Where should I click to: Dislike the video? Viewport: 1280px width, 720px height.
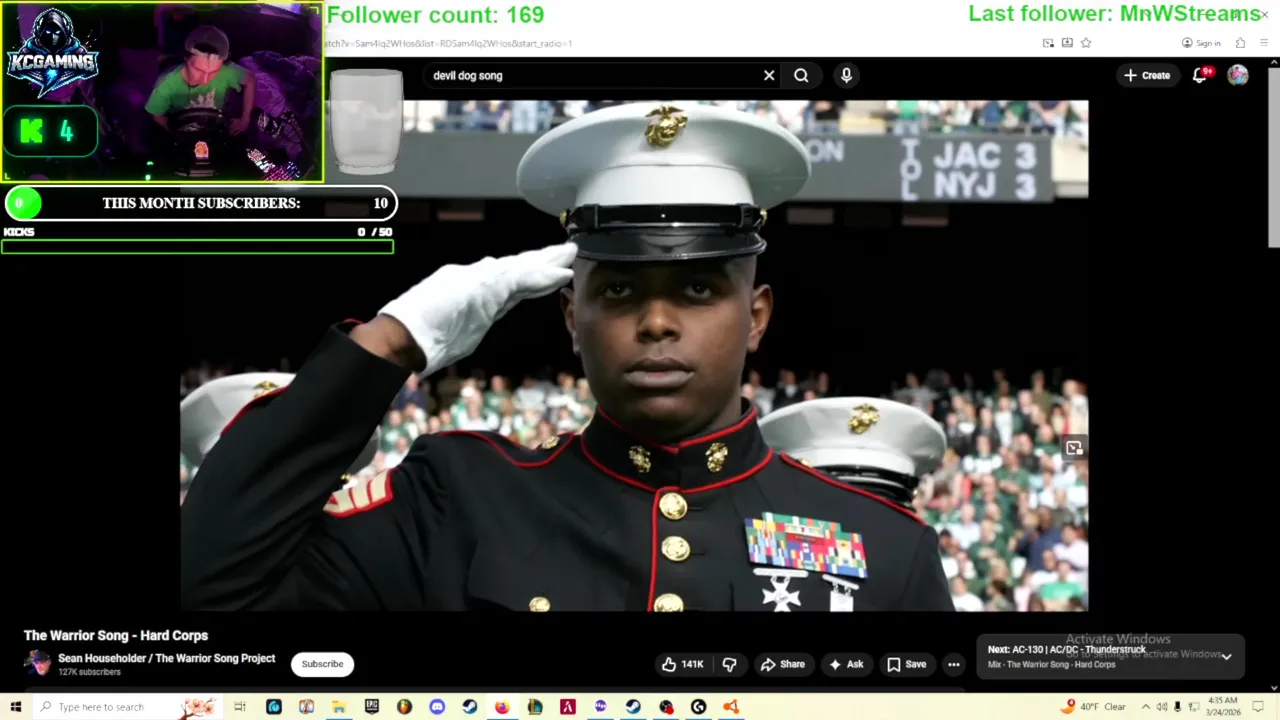[x=729, y=664]
